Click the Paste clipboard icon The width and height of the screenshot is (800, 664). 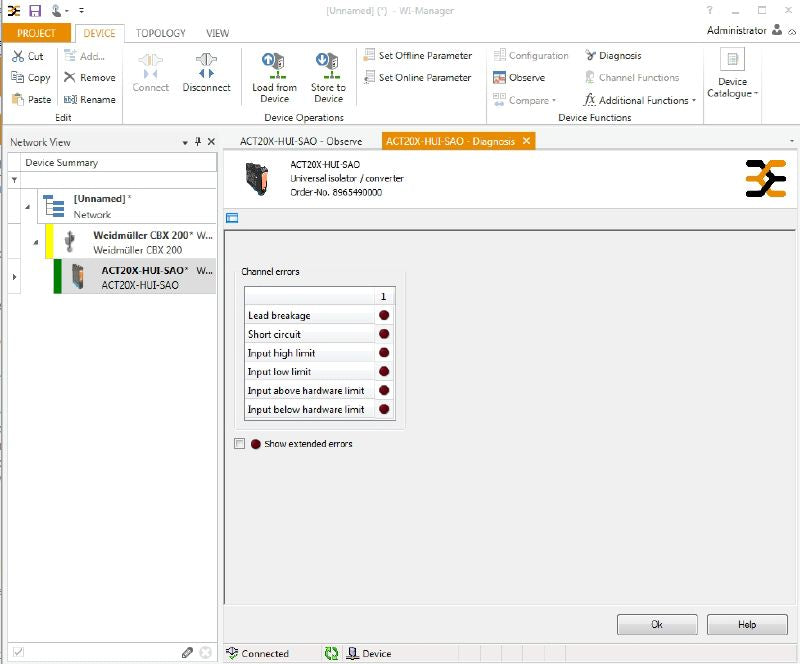[x=18, y=100]
